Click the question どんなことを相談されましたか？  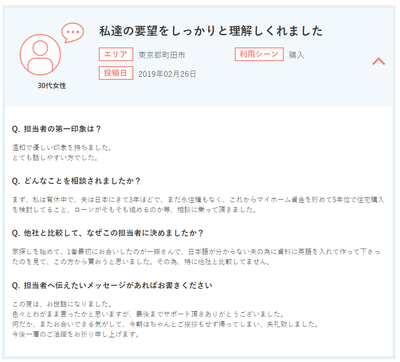point(76,181)
